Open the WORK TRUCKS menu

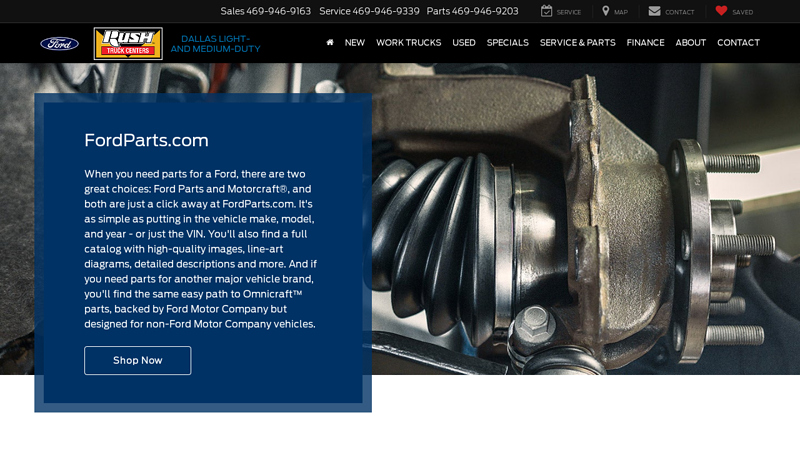coord(409,43)
